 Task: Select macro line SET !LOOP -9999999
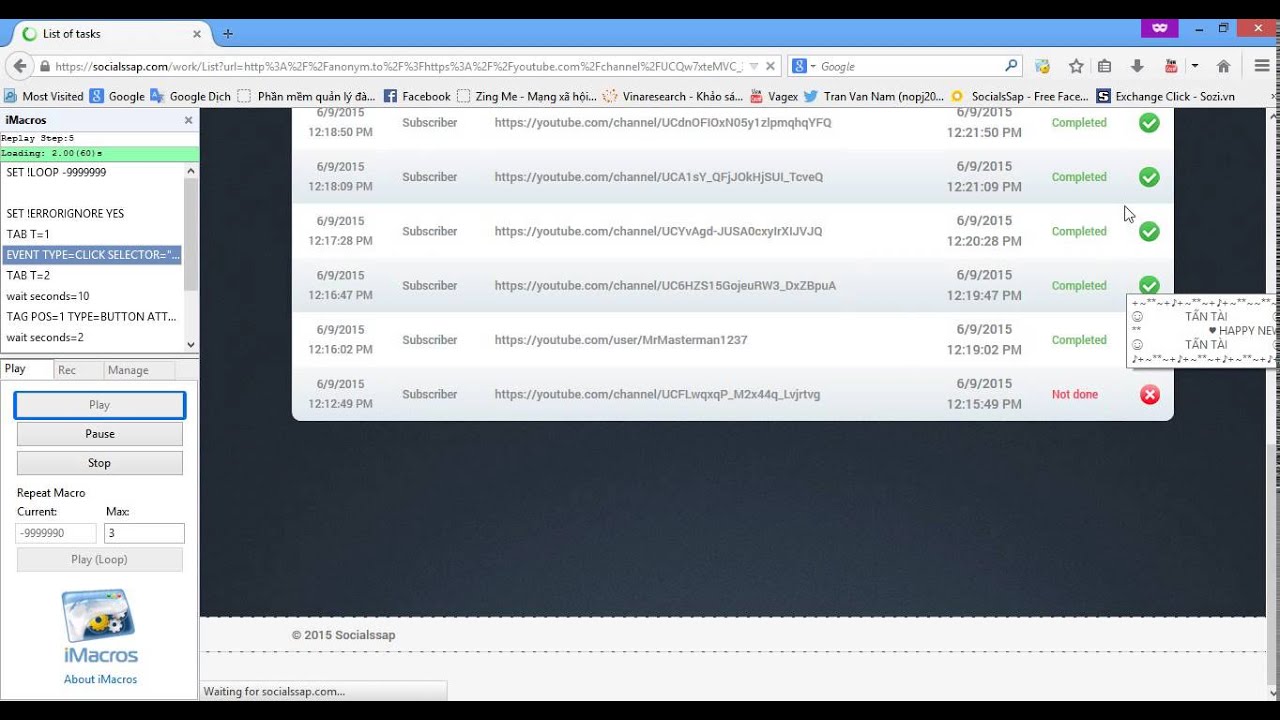(92, 172)
